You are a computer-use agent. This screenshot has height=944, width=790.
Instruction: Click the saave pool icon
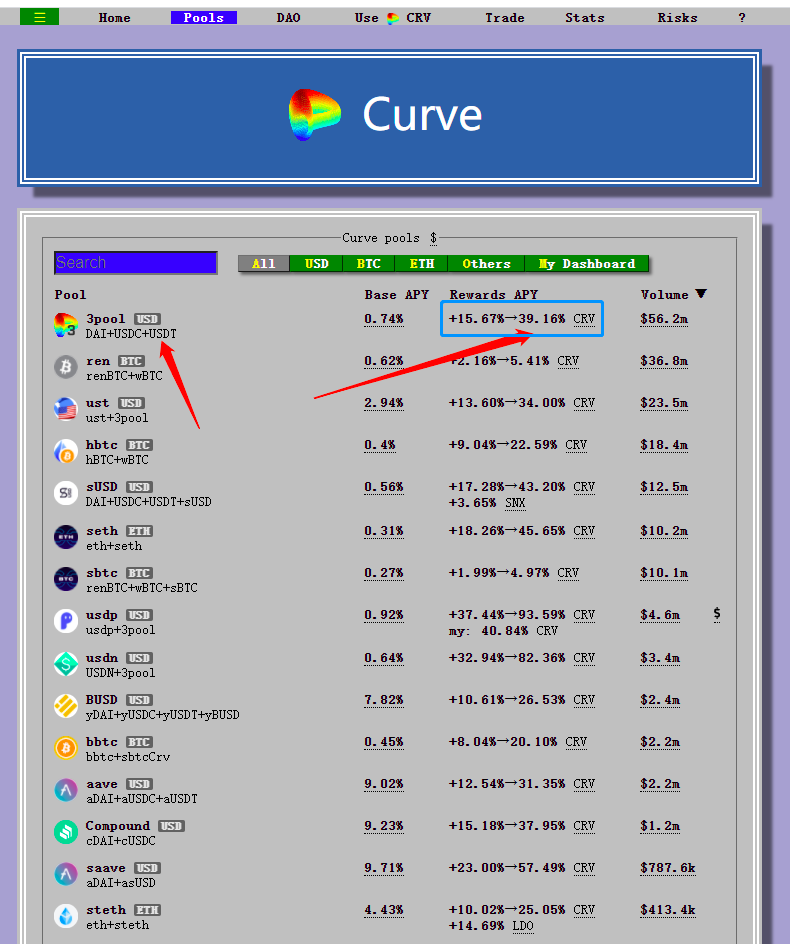click(x=66, y=874)
